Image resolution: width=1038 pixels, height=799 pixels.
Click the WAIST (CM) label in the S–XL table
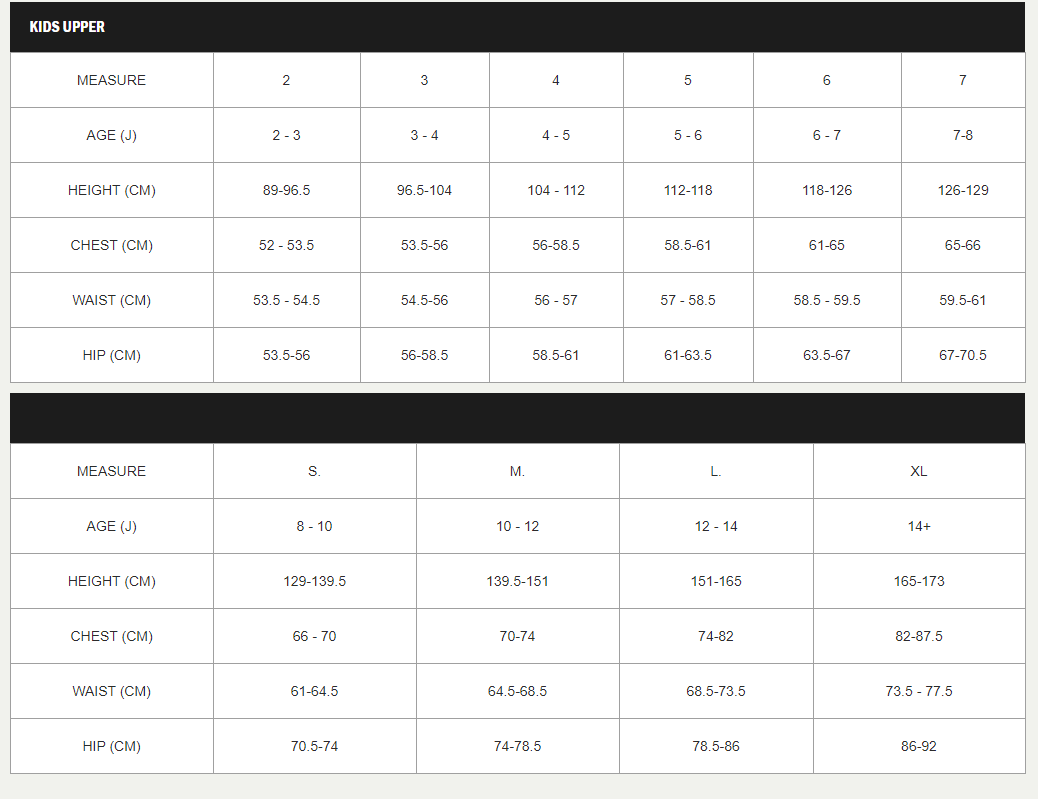tap(111, 691)
